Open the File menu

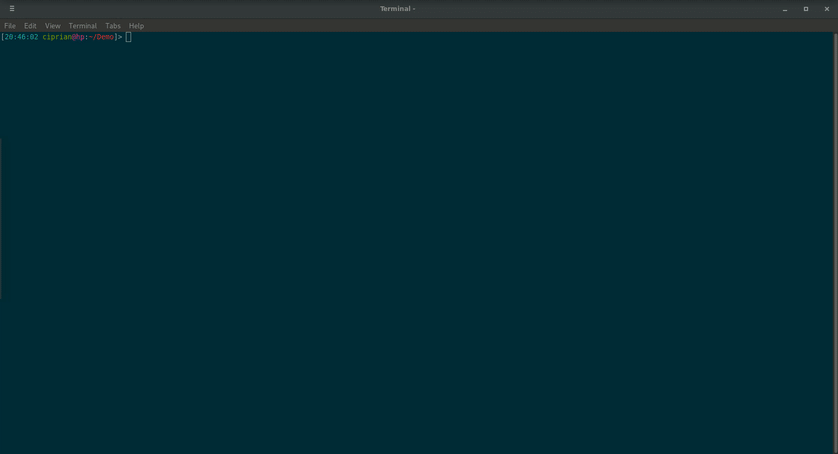click(10, 26)
